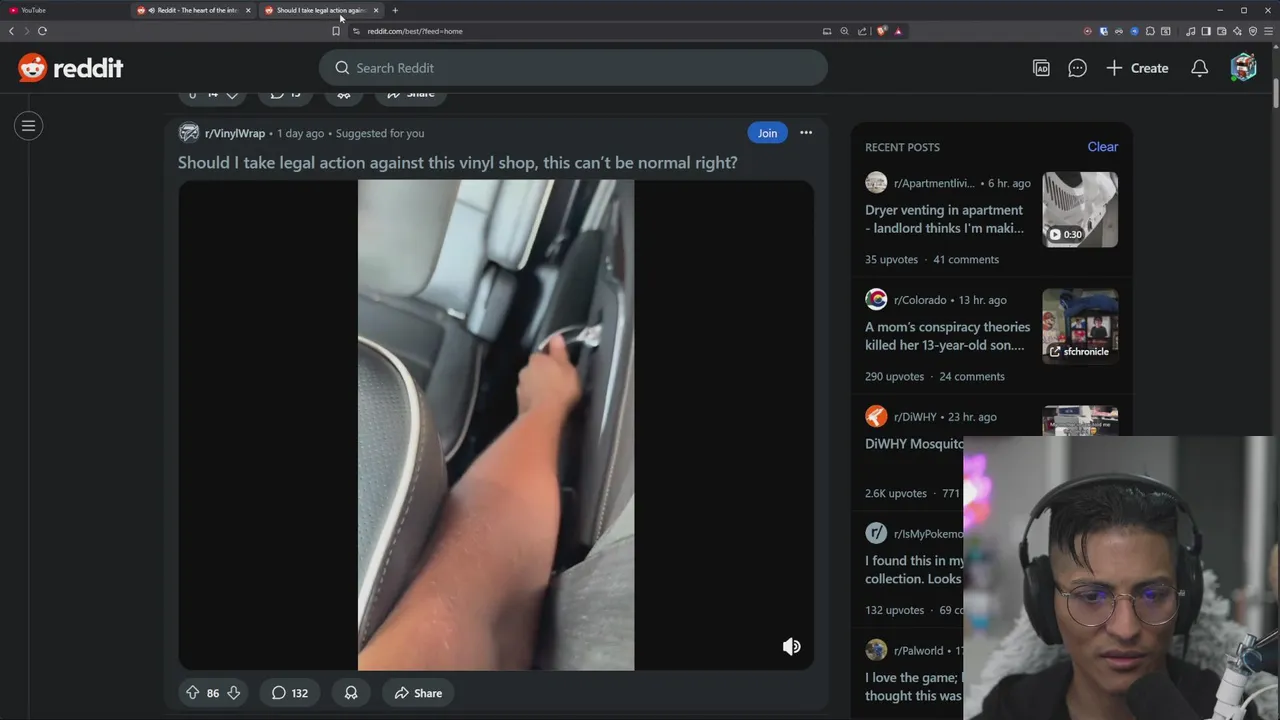Click the Reddit logo to go home
This screenshot has width=1280, height=720.
(70, 68)
